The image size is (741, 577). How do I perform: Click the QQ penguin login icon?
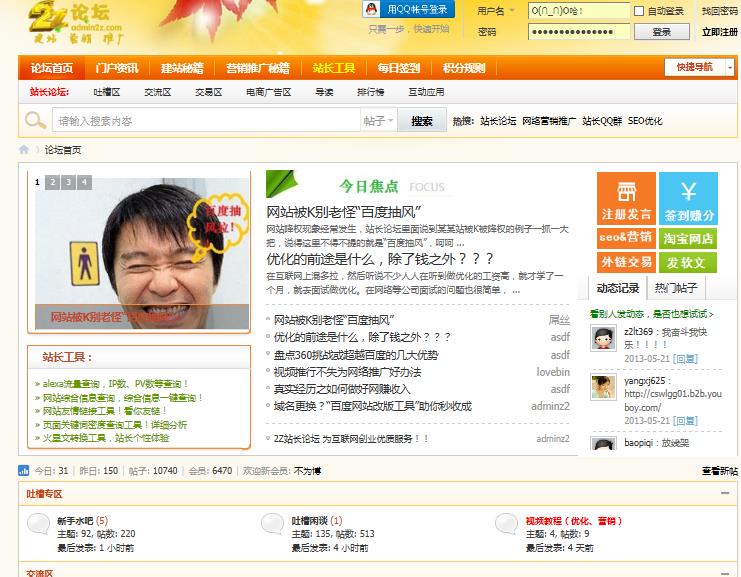pos(372,9)
